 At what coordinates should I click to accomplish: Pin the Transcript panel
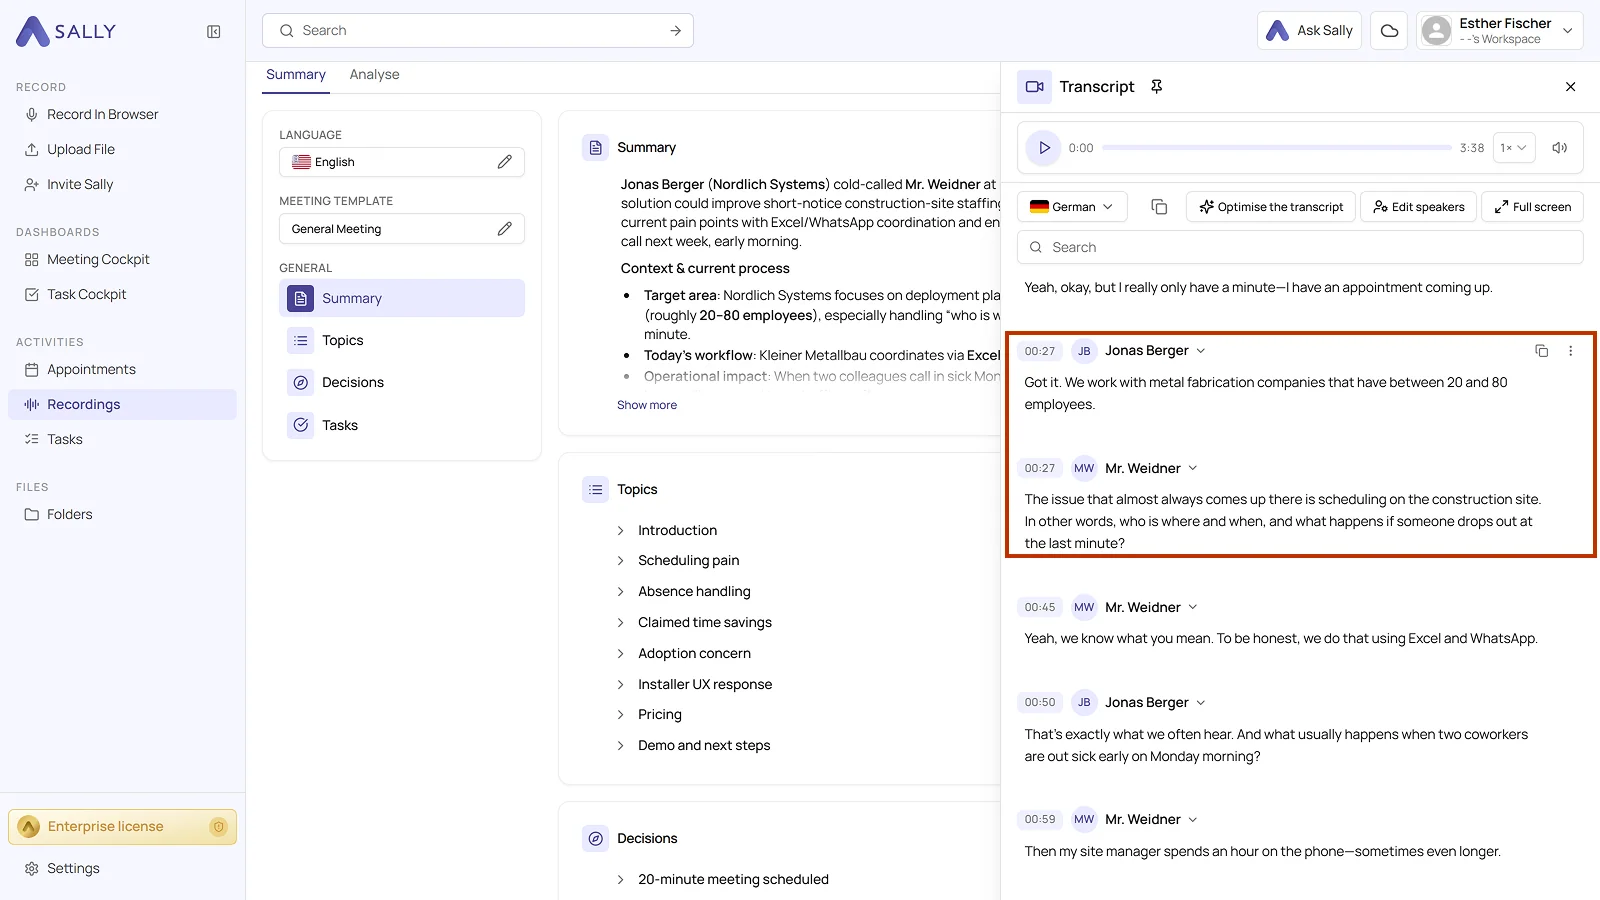(1157, 87)
